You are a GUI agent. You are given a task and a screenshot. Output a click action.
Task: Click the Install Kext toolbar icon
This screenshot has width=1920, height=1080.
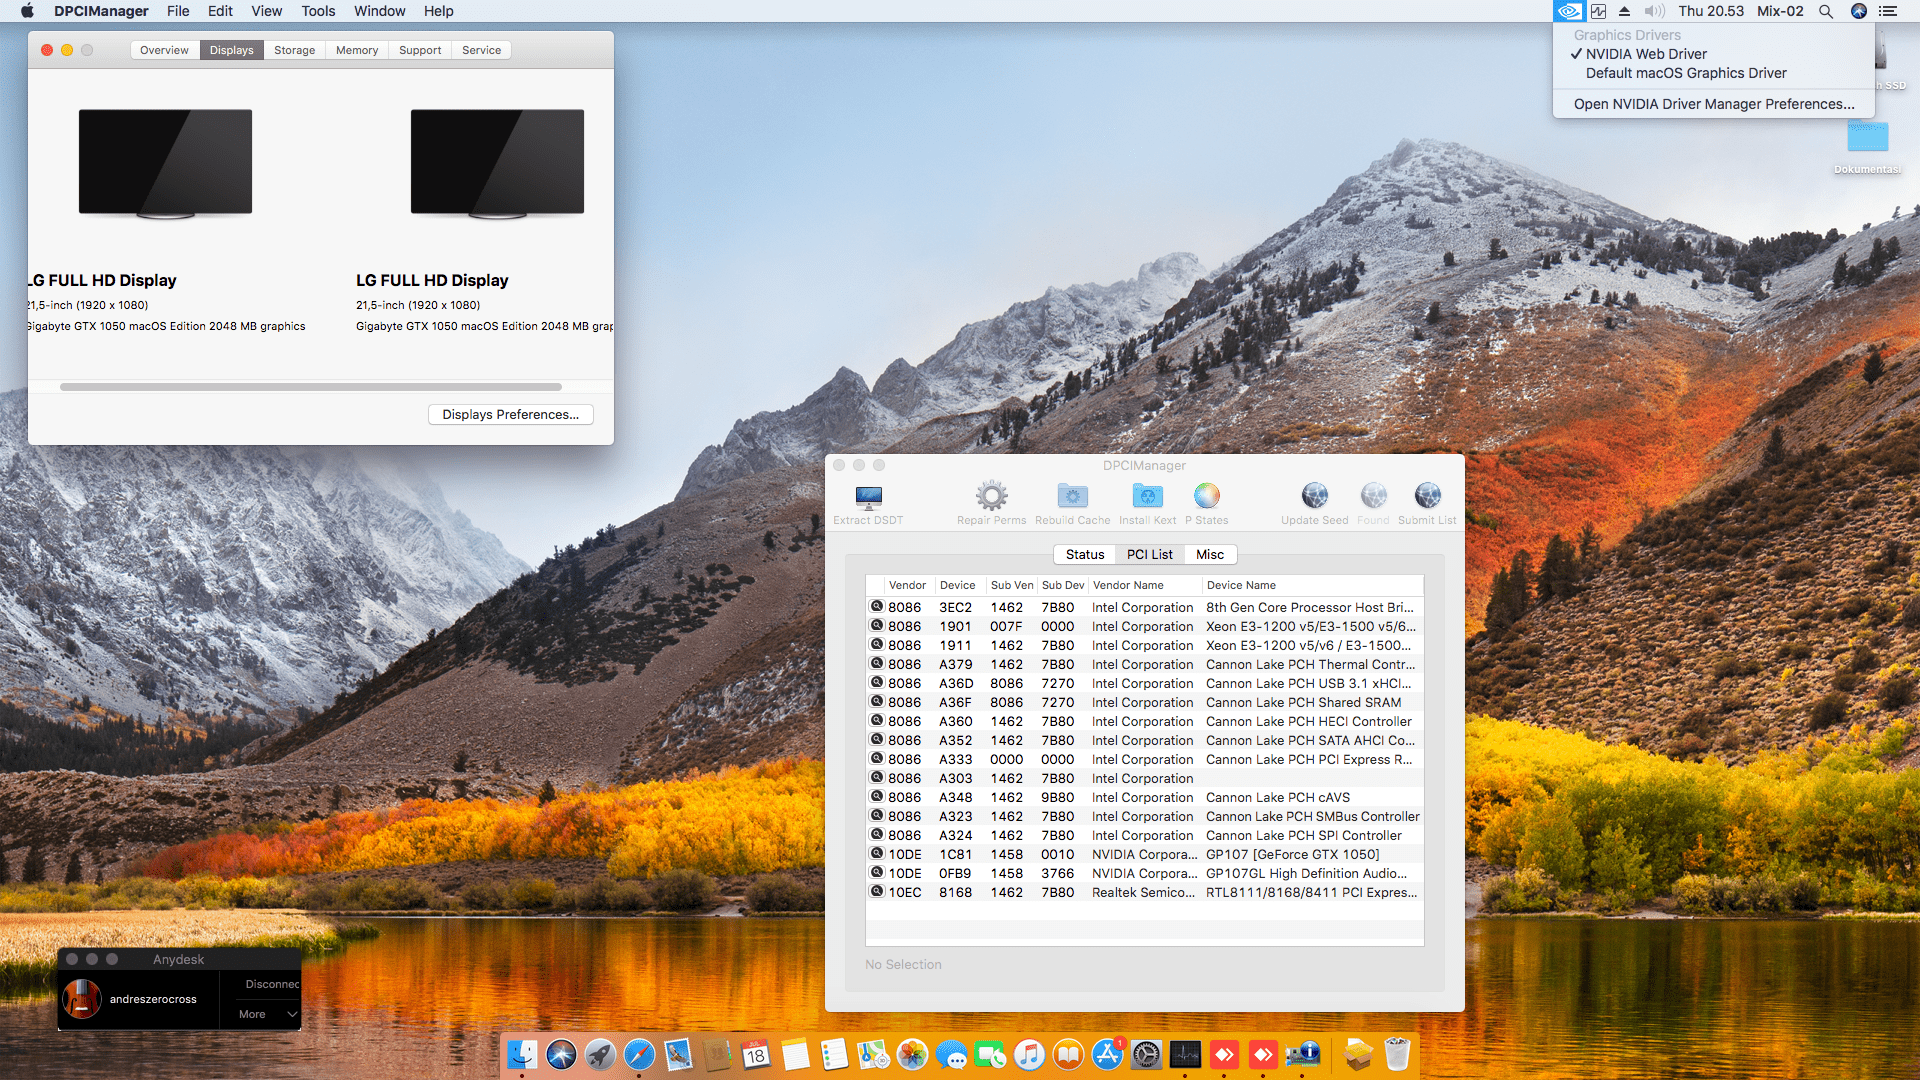click(x=1147, y=497)
